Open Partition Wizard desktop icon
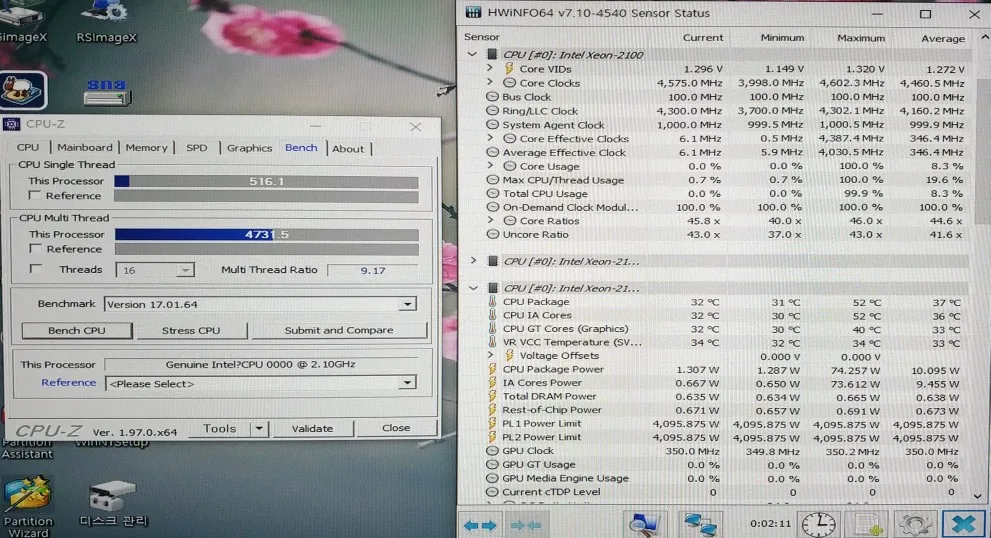This screenshot has width=991, height=538. tap(28, 507)
